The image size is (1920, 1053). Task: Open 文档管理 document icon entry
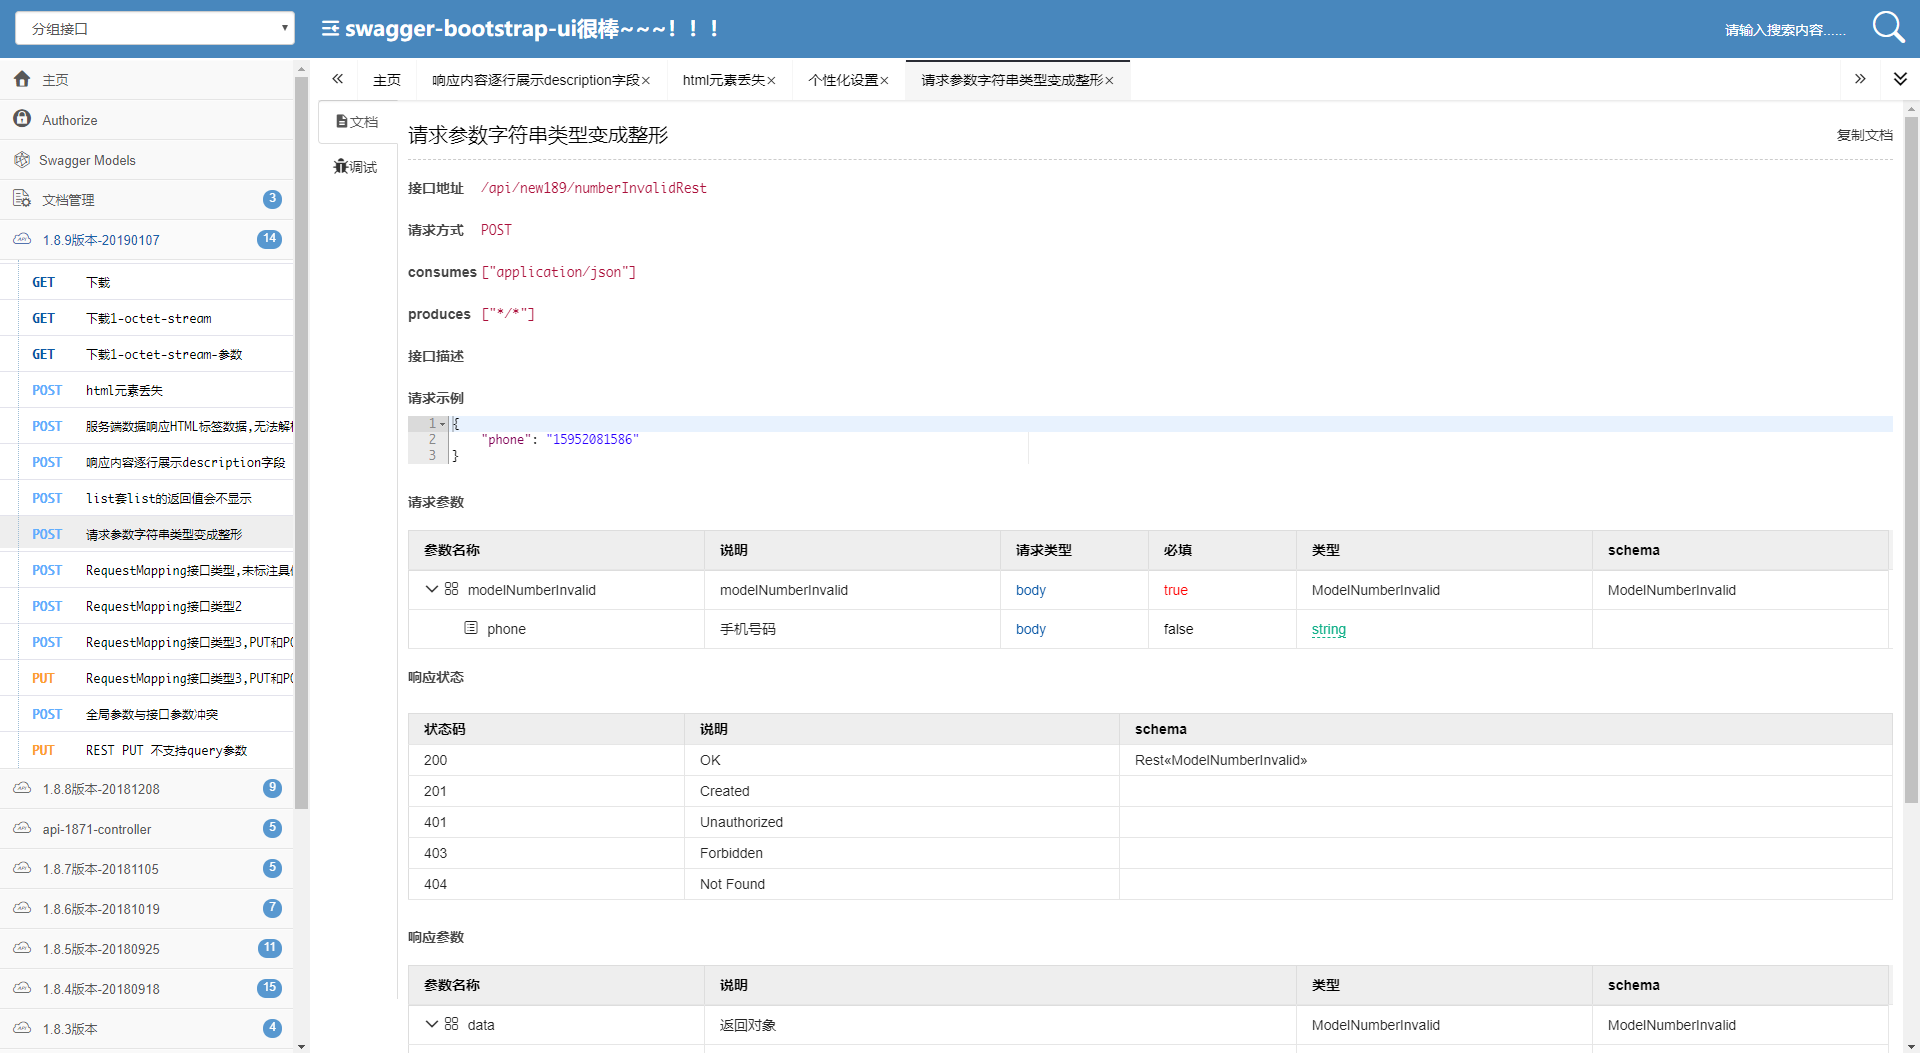(22, 199)
